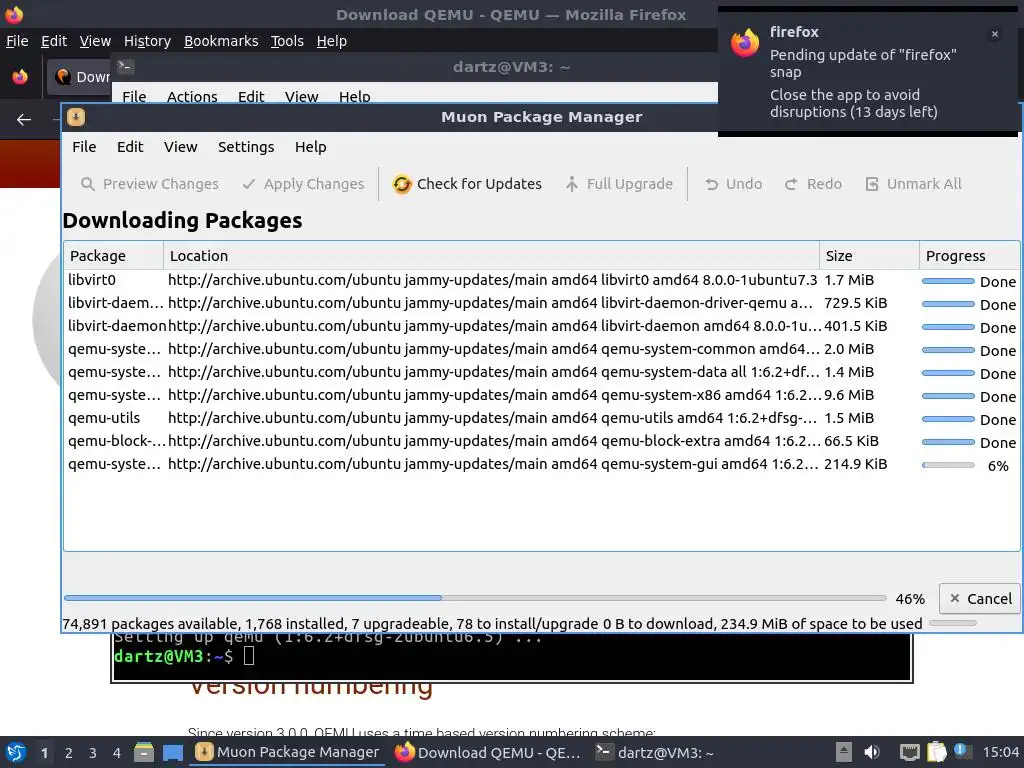The image size is (1024, 768).
Task: Click the clipboard icon in system tray
Action: coord(936,752)
